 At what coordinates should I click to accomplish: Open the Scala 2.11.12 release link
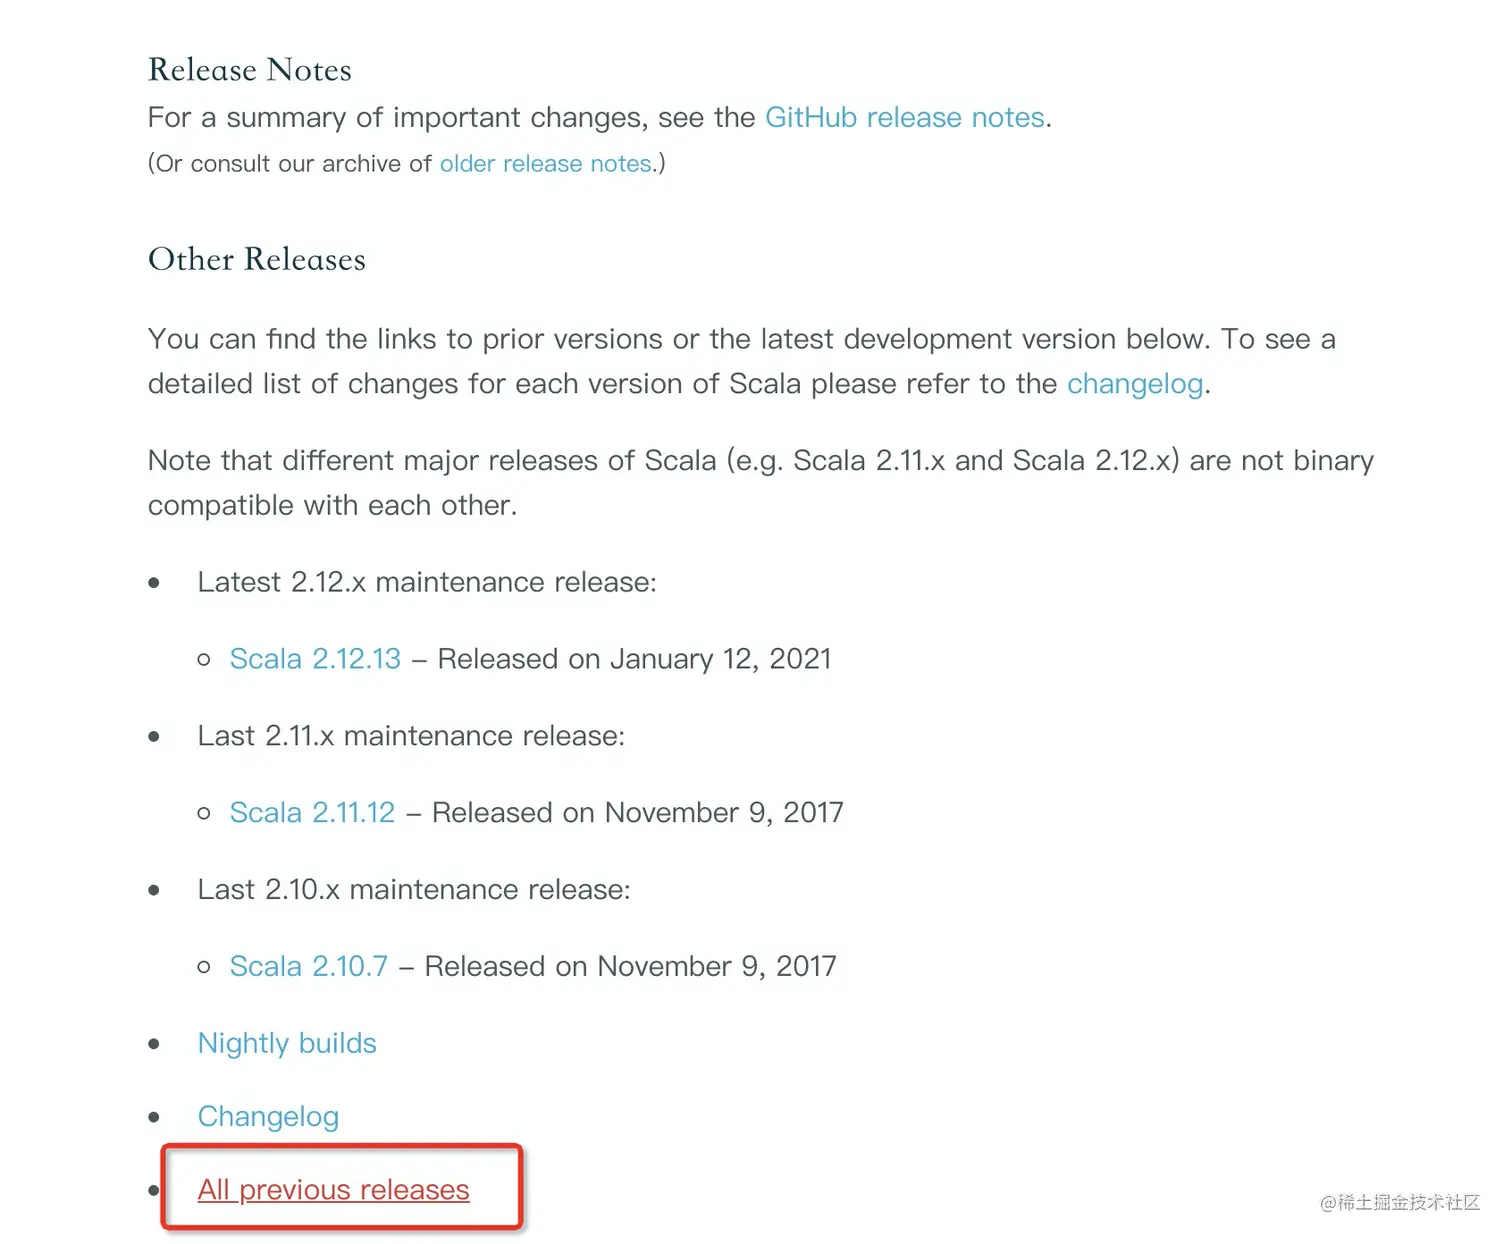coord(312,813)
